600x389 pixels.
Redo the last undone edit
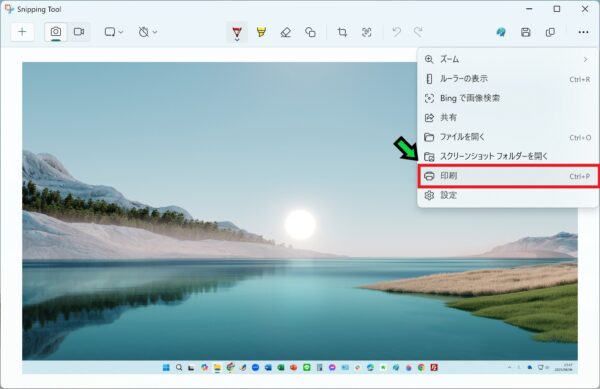tap(418, 33)
